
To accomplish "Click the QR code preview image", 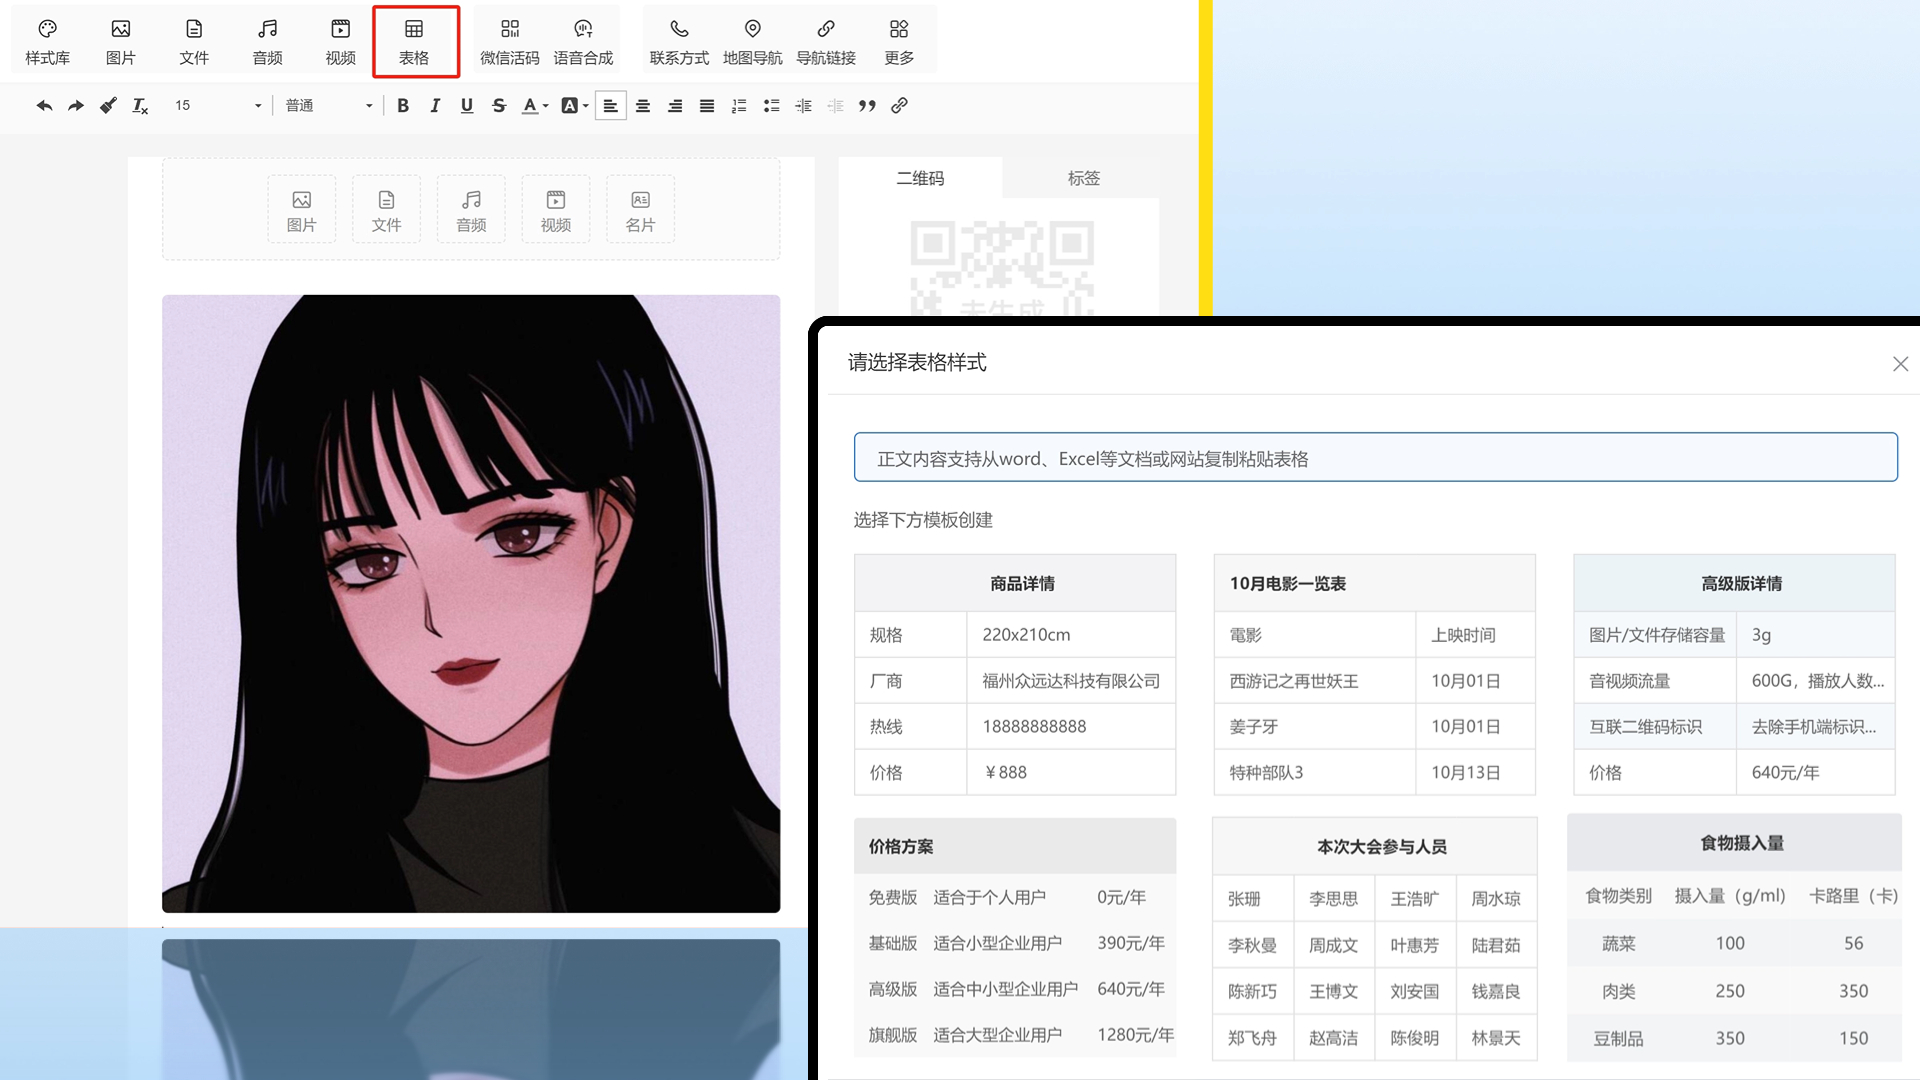I will pos(1001,268).
